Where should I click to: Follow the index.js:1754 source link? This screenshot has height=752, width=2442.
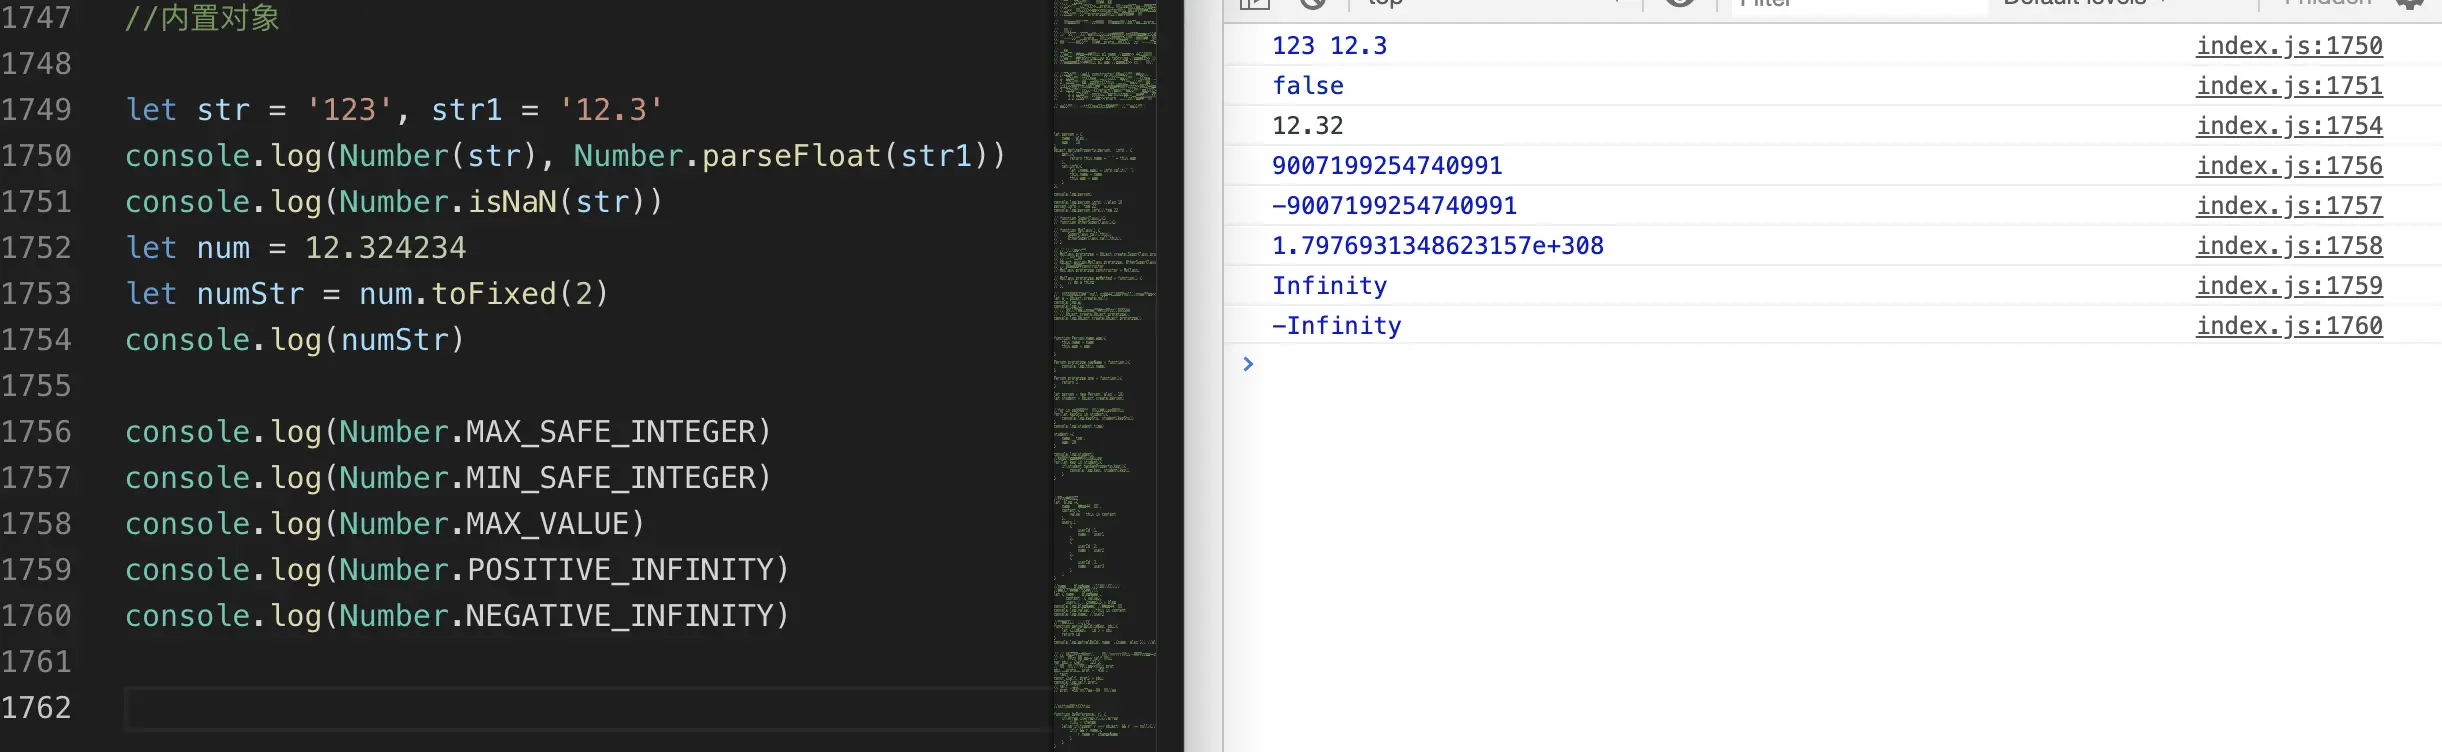2289,126
